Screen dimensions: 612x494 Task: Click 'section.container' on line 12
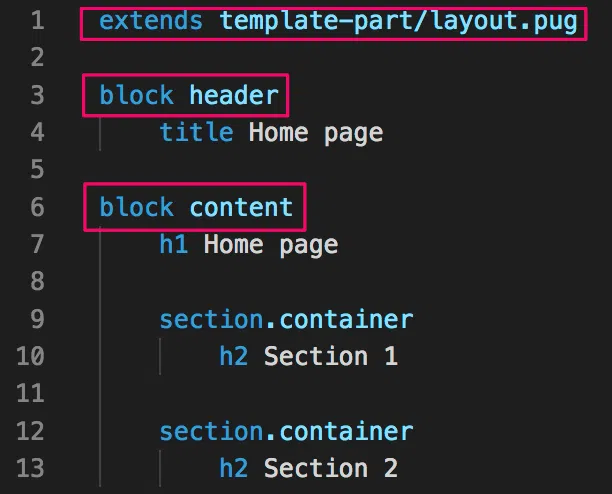click(x=286, y=431)
